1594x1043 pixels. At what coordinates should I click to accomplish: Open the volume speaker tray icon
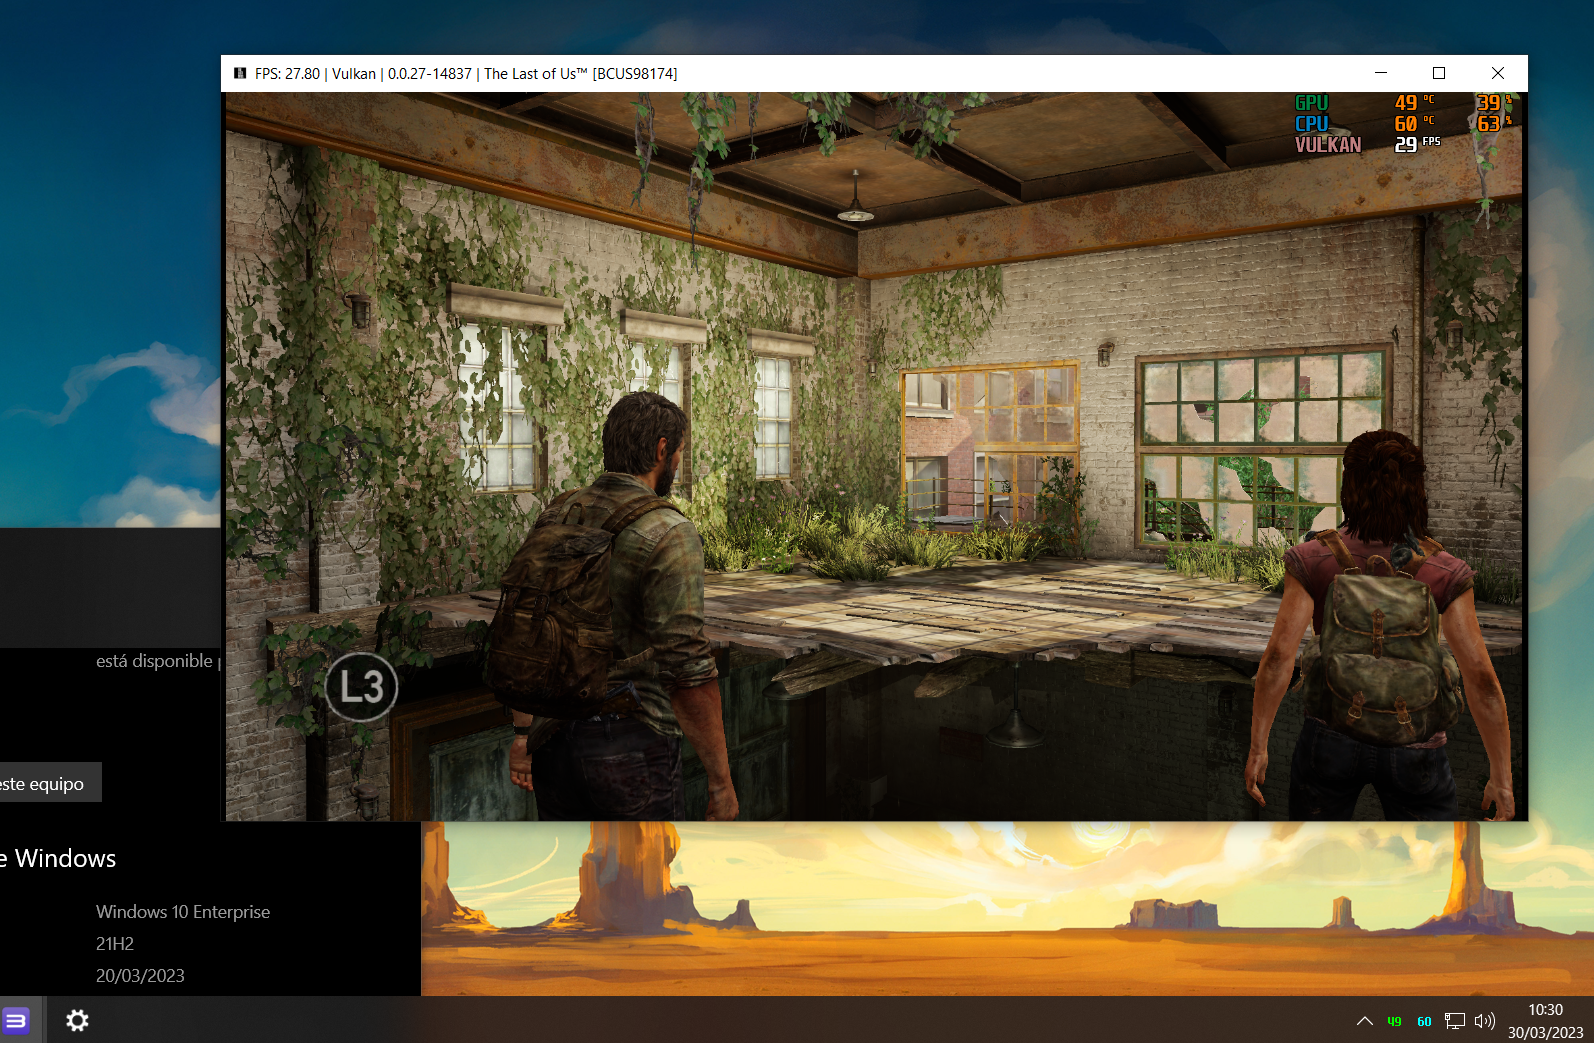tap(1485, 1021)
